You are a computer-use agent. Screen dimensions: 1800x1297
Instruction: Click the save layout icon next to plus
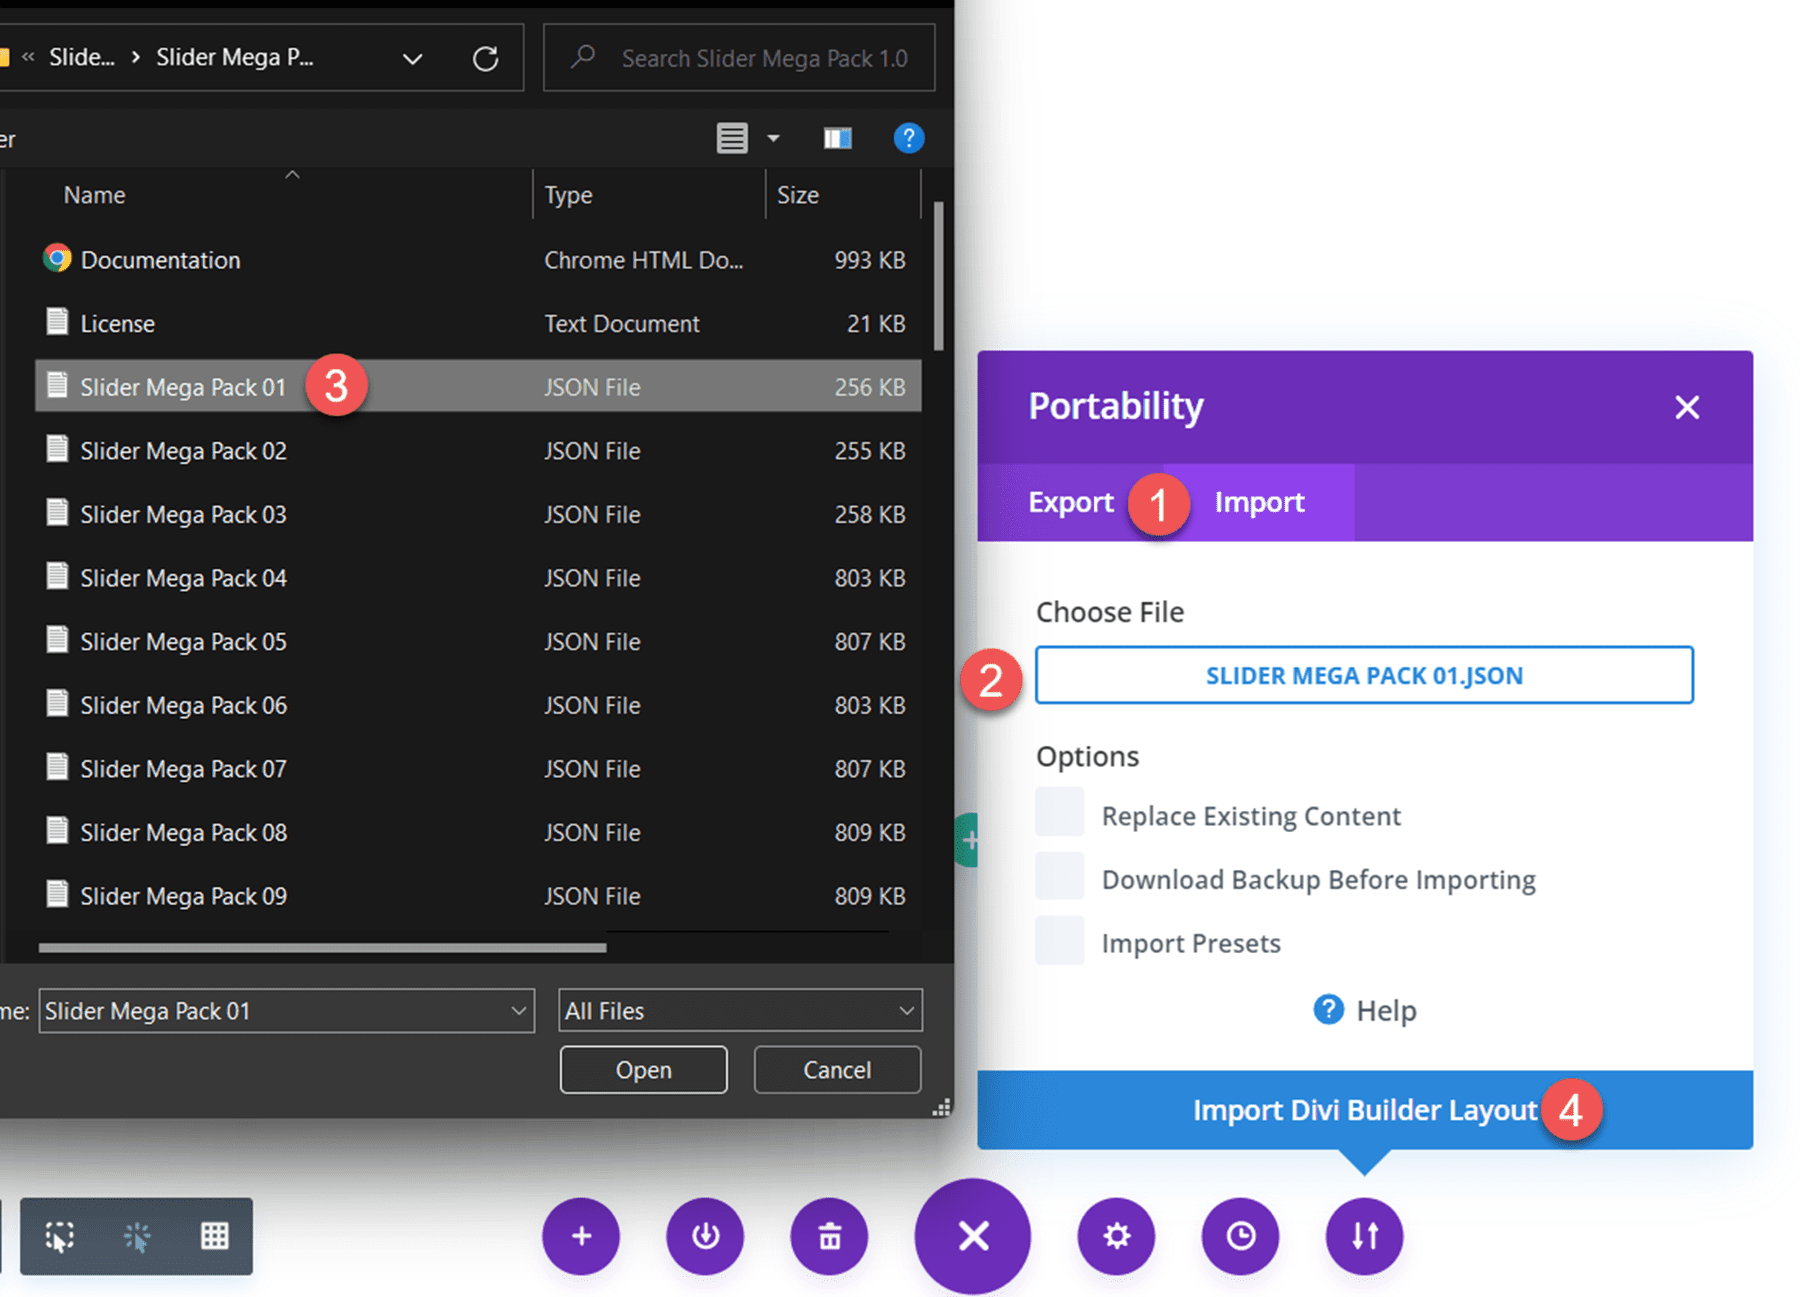click(x=705, y=1237)
